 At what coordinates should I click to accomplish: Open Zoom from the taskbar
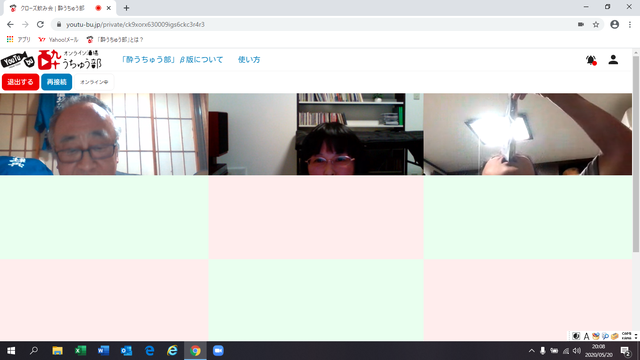[x=218, y=351]
